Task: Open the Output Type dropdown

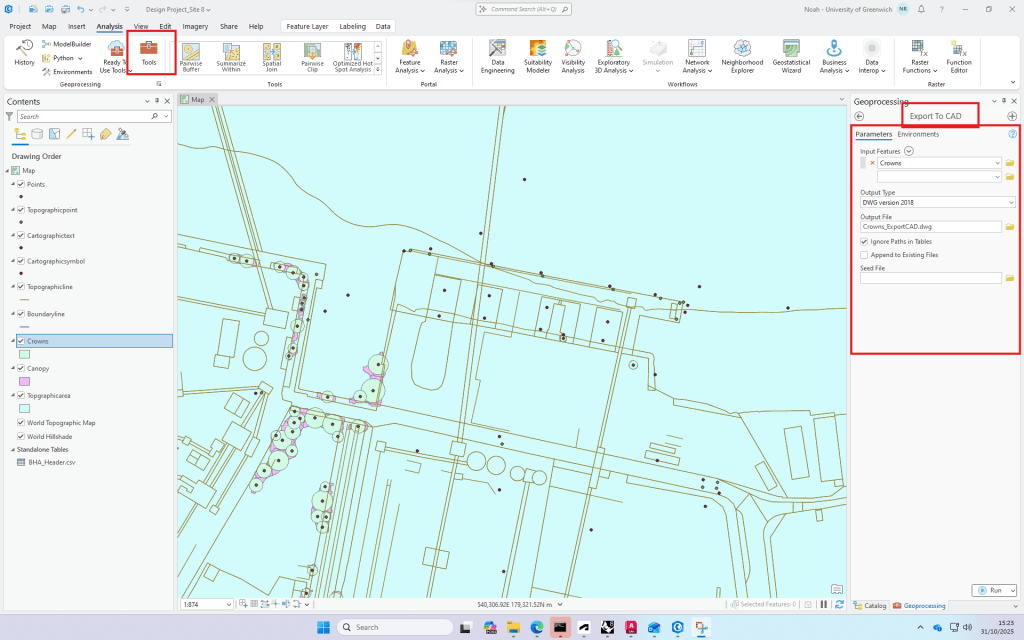Action: [x=937, y=202]
